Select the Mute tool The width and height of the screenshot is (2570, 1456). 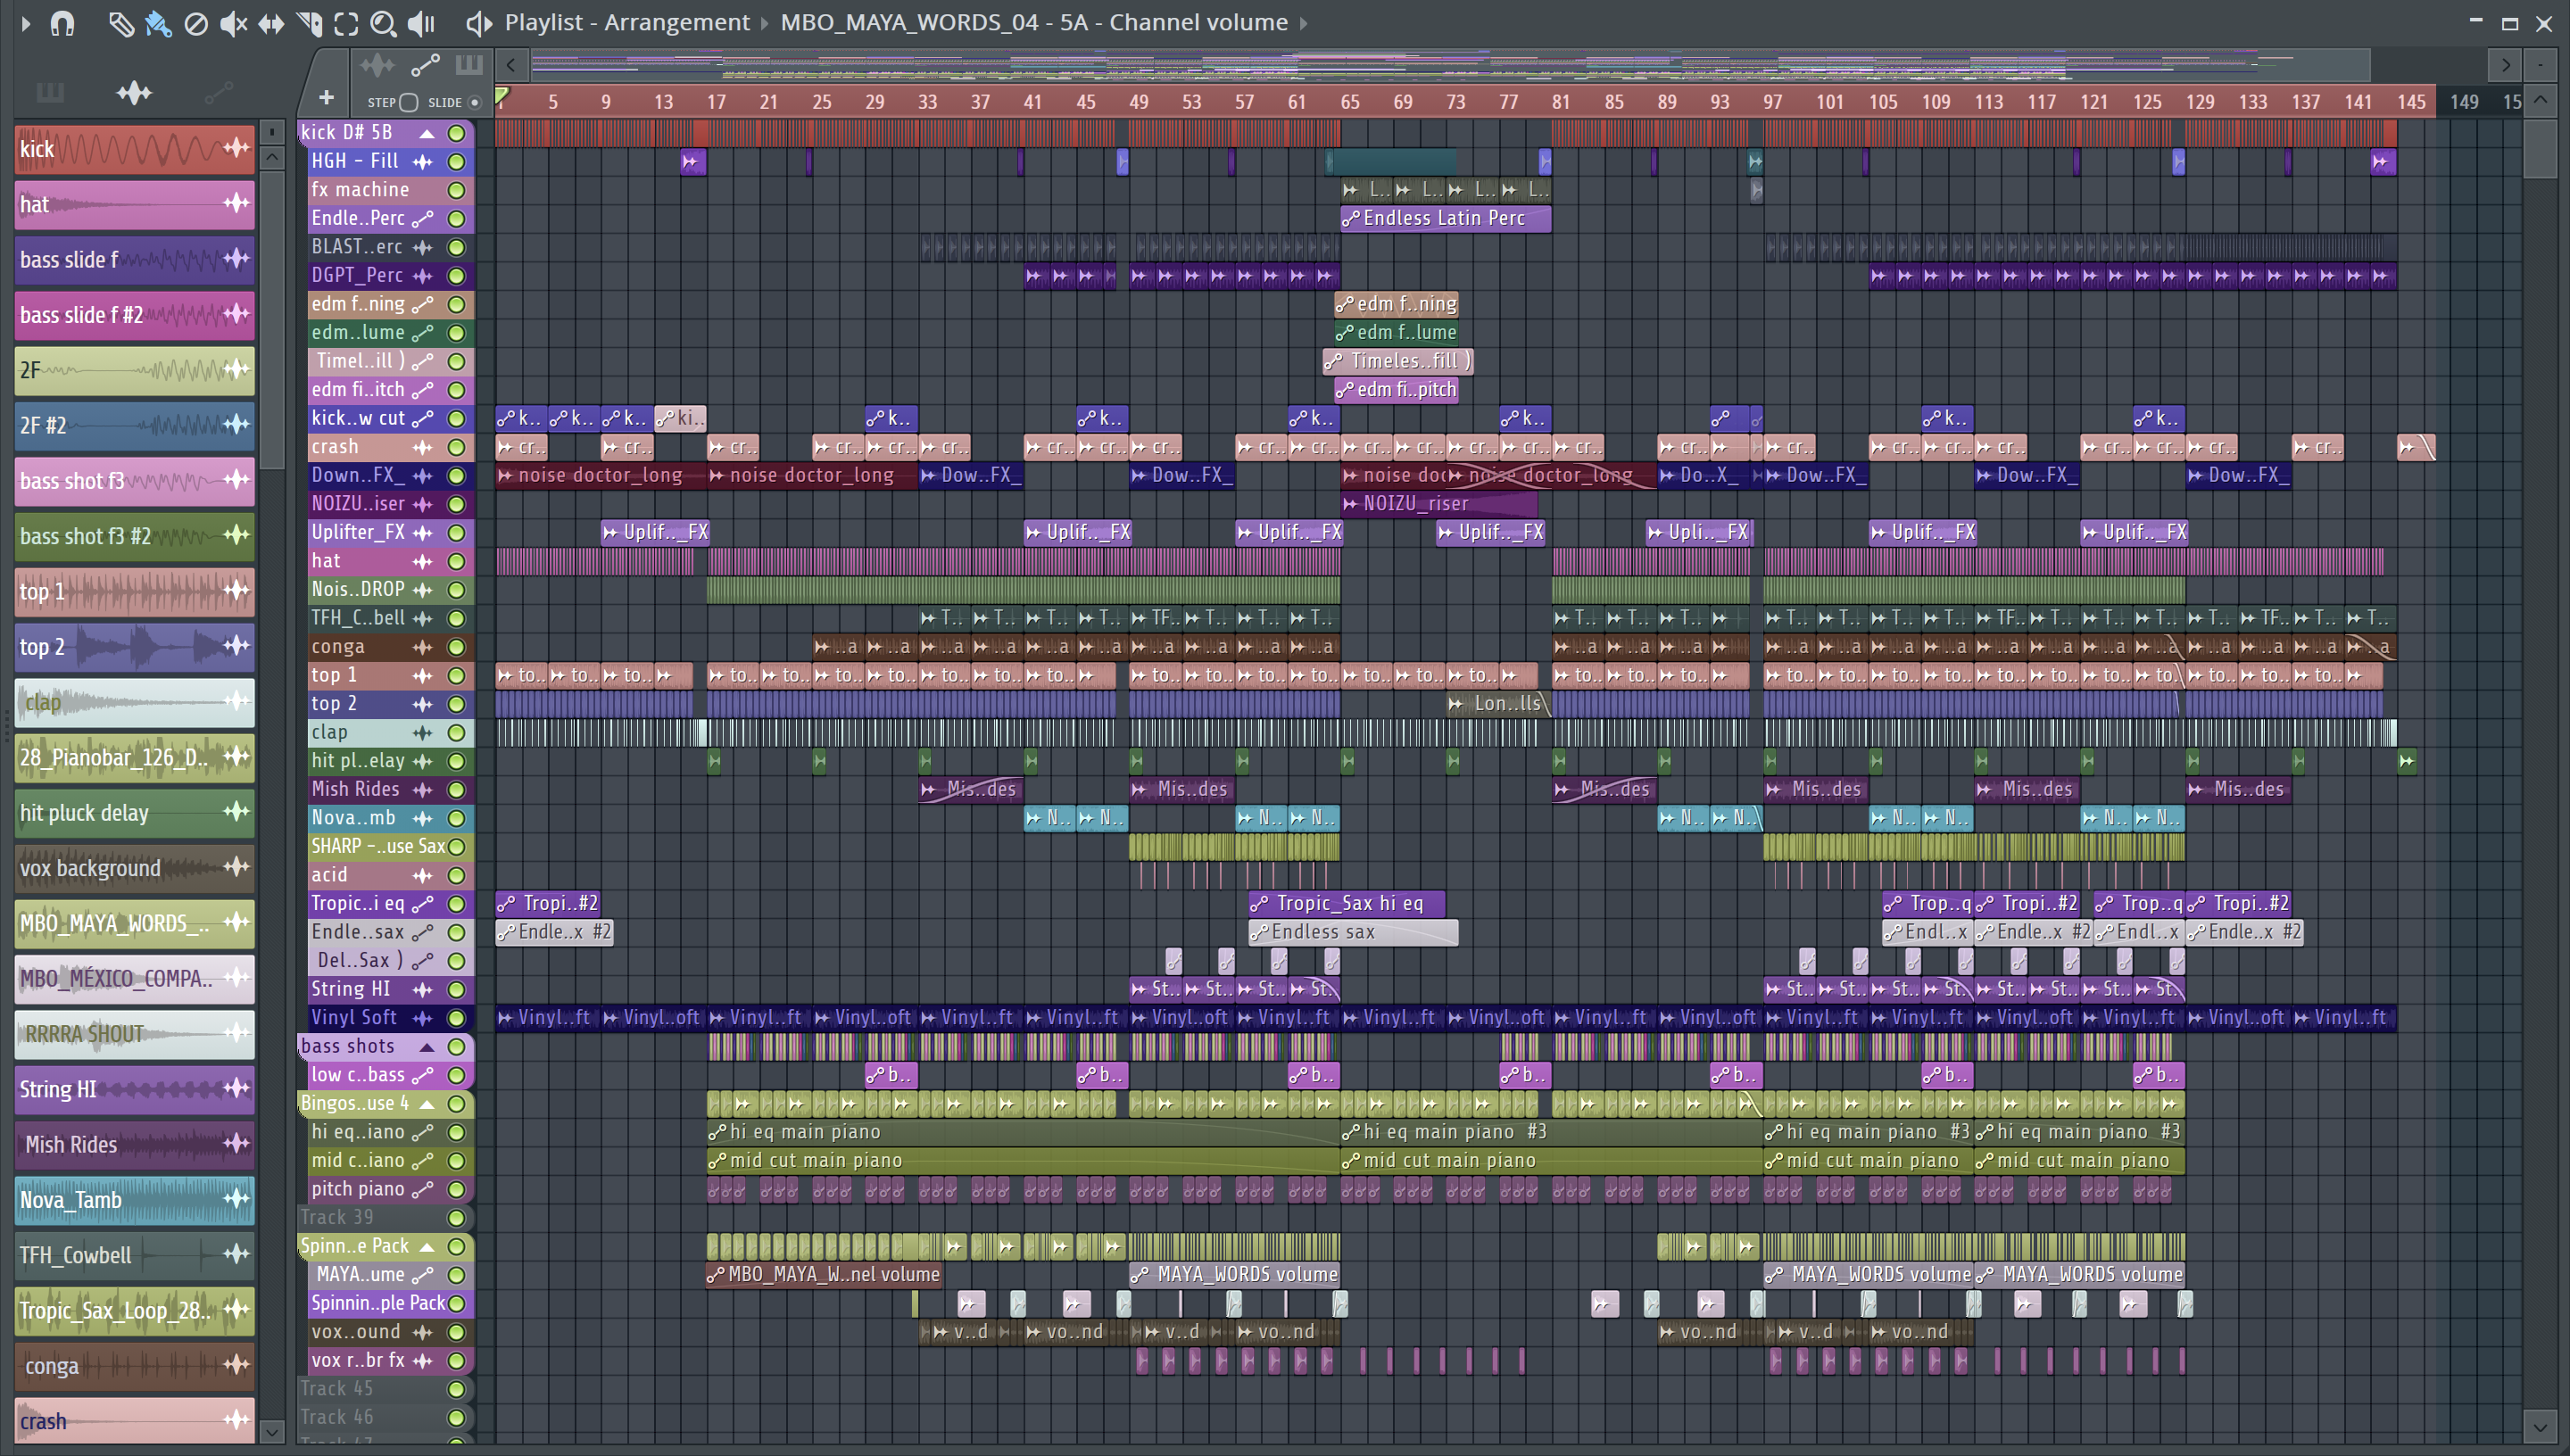point(233,23)
